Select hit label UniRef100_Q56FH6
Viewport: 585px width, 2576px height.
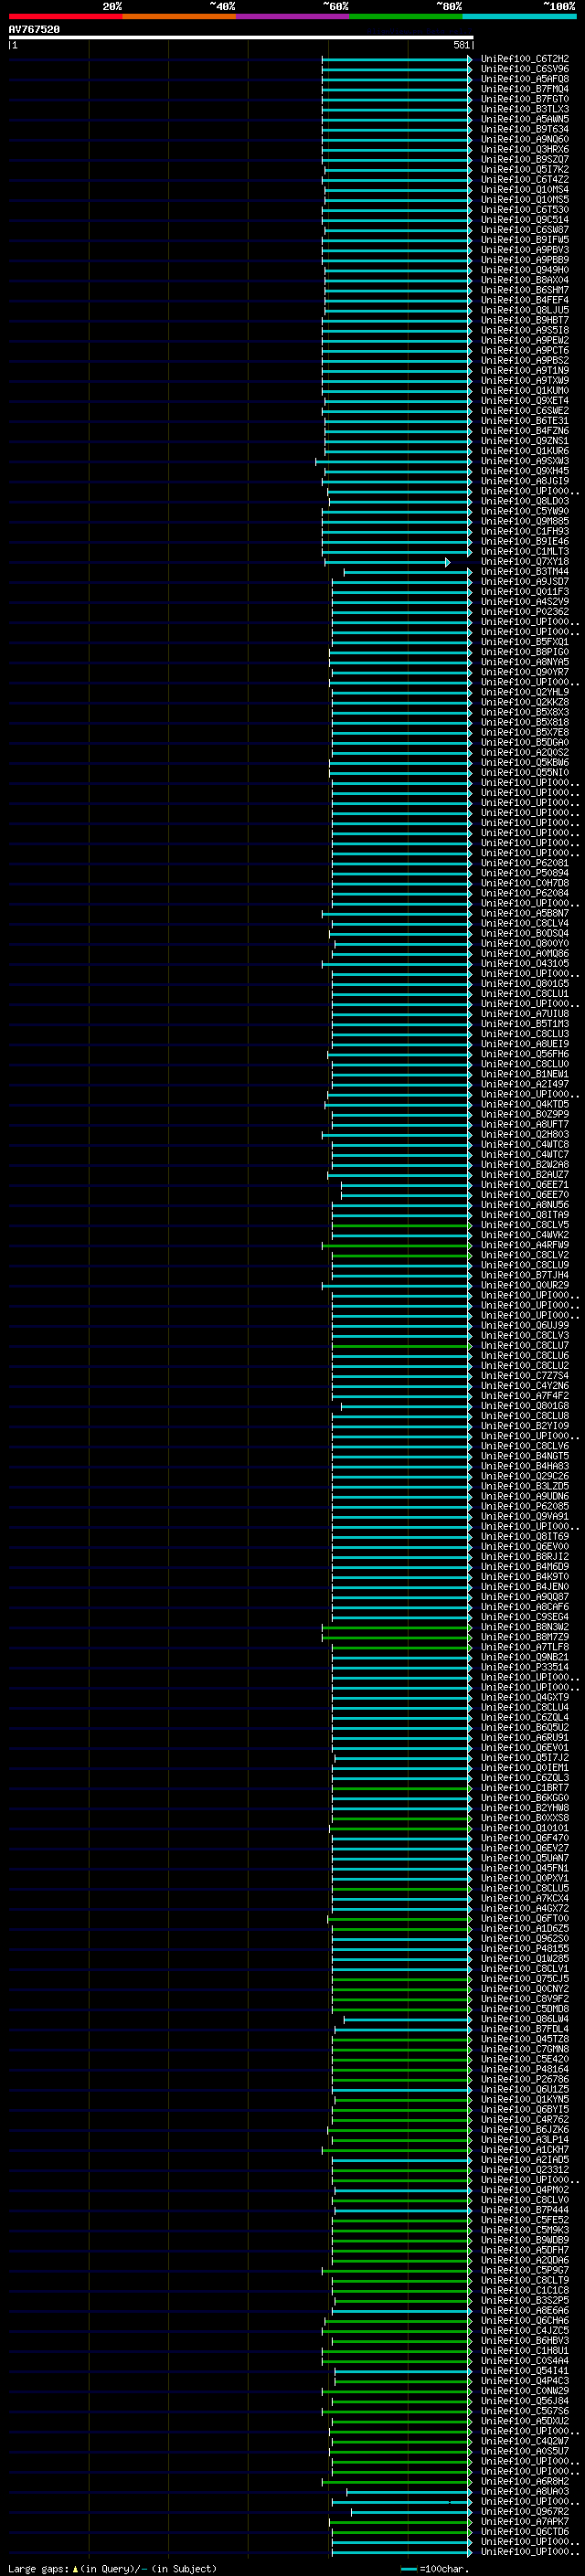click(x=525, y=1054)
